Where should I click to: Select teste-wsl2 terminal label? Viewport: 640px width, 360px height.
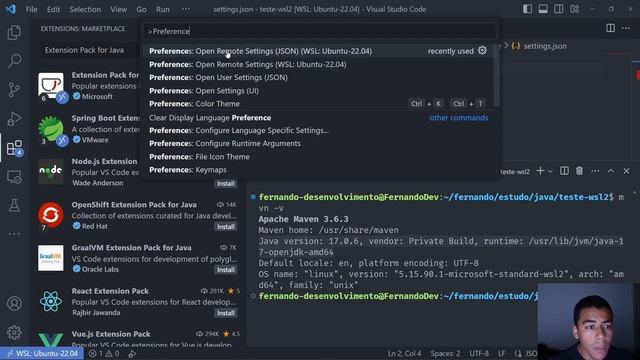click(515, 171)
